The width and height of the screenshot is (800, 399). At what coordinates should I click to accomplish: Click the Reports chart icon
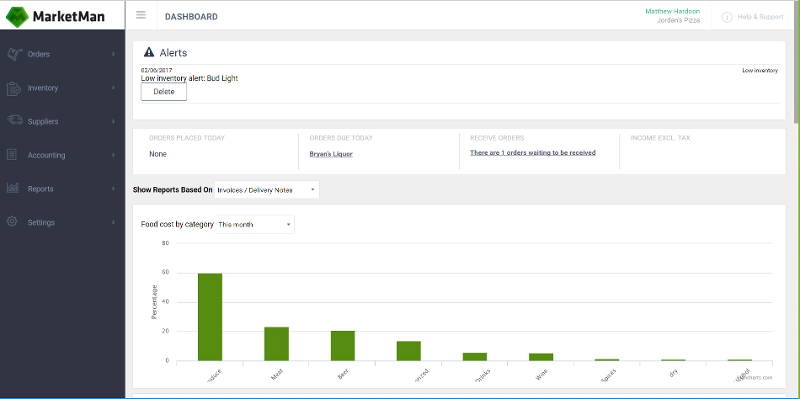(13, 188)
